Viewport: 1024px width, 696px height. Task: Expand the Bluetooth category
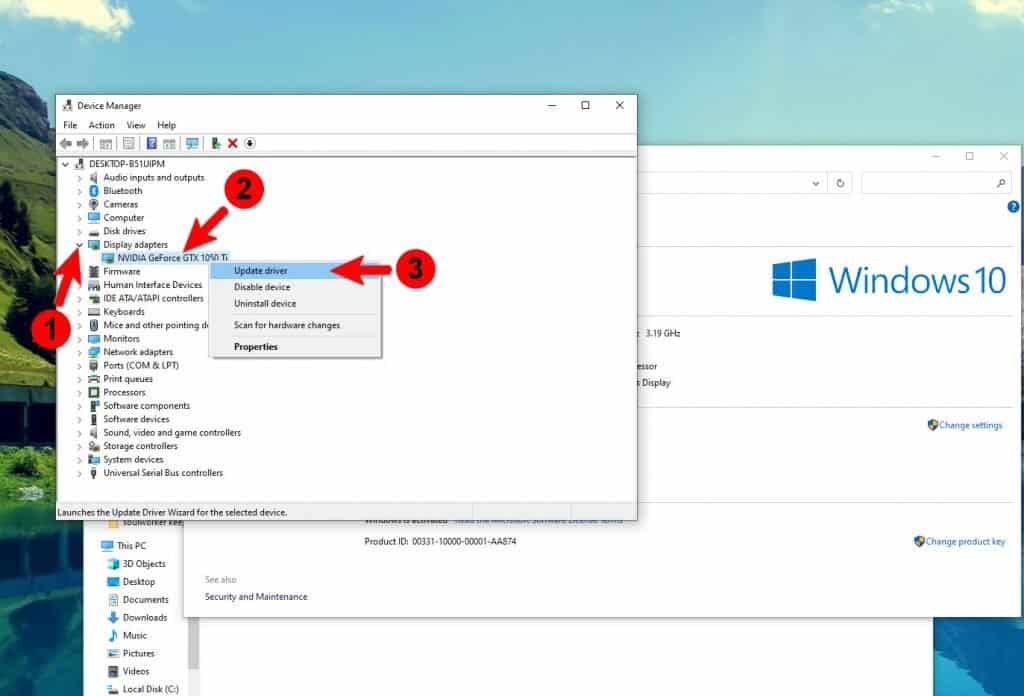click(x=80, y=191)
